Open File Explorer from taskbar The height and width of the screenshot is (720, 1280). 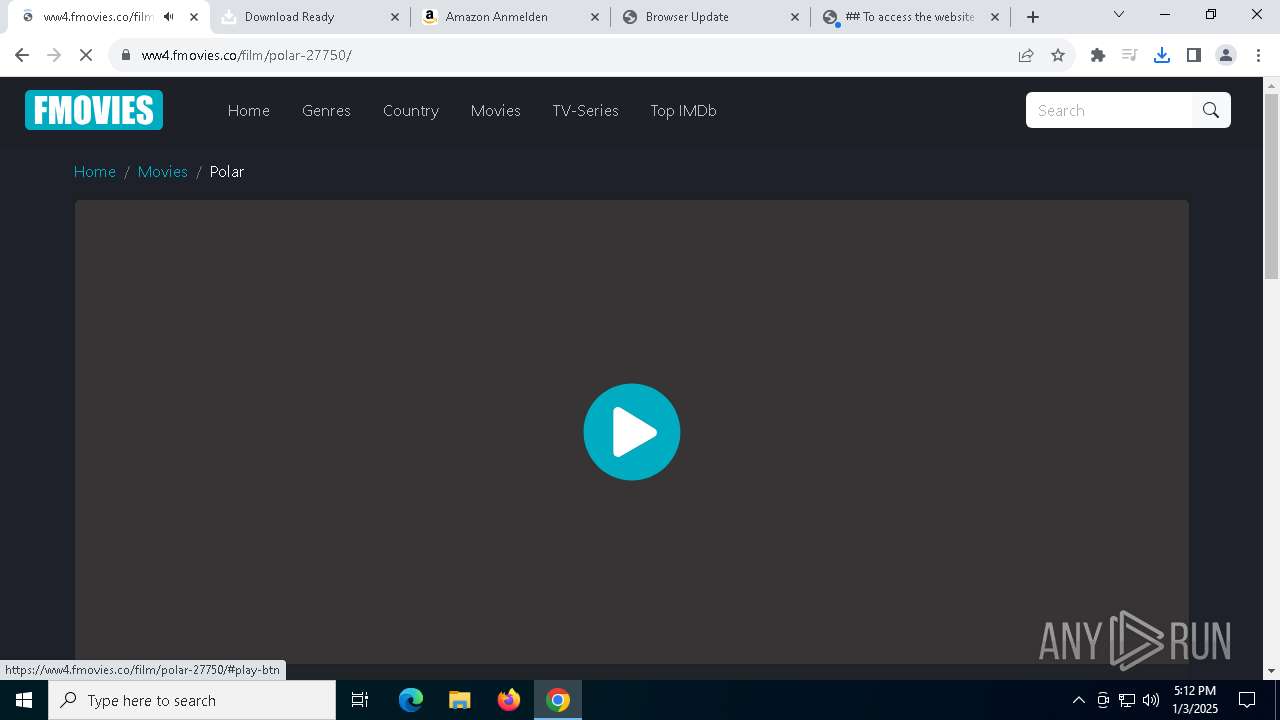point(460,700)
